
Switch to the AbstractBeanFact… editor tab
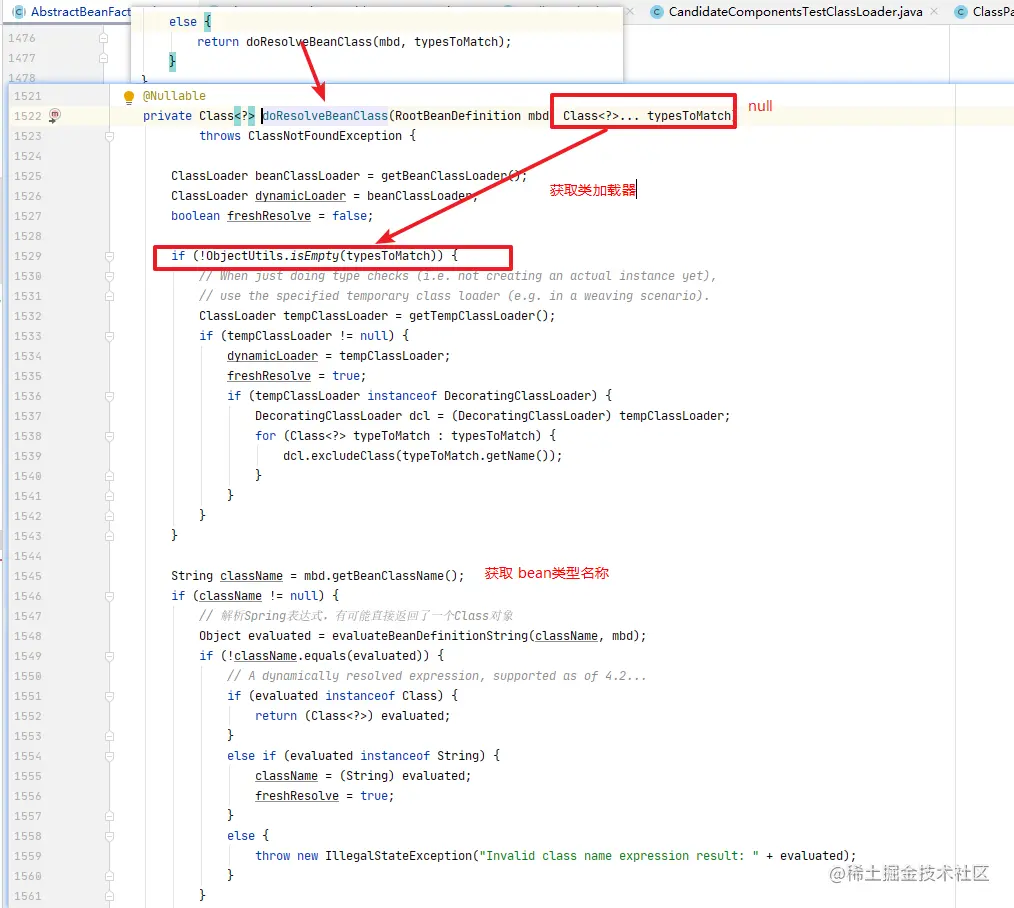click(72, 12)
